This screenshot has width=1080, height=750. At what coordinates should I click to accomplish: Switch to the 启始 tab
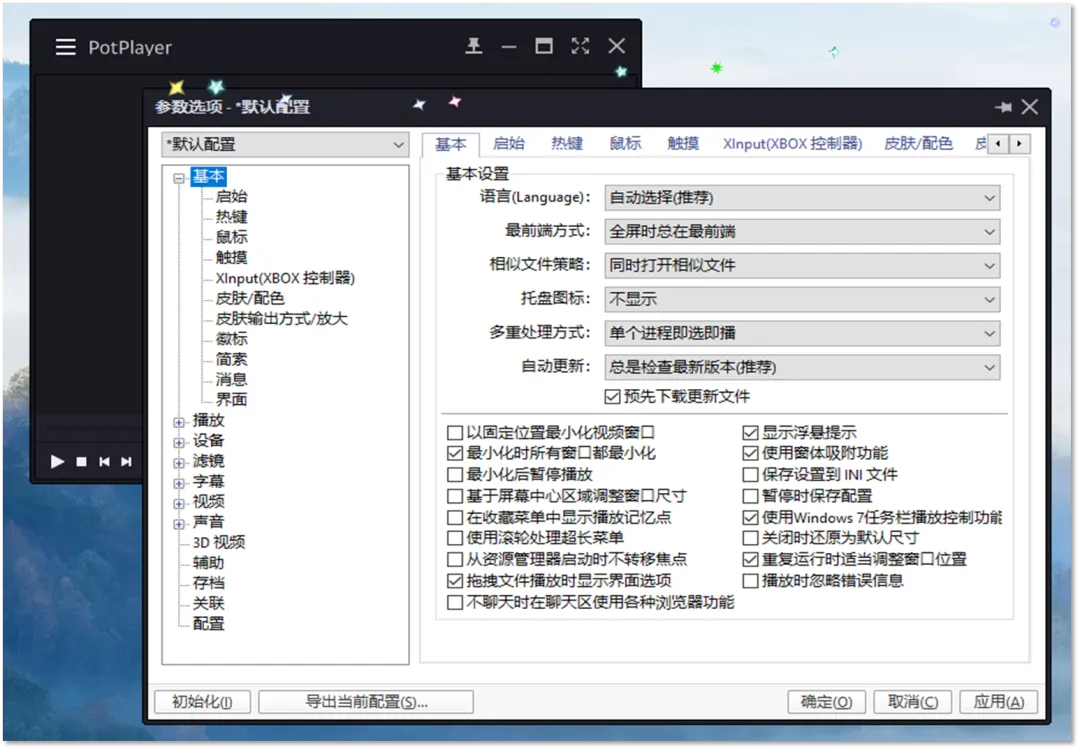point(509,143)
